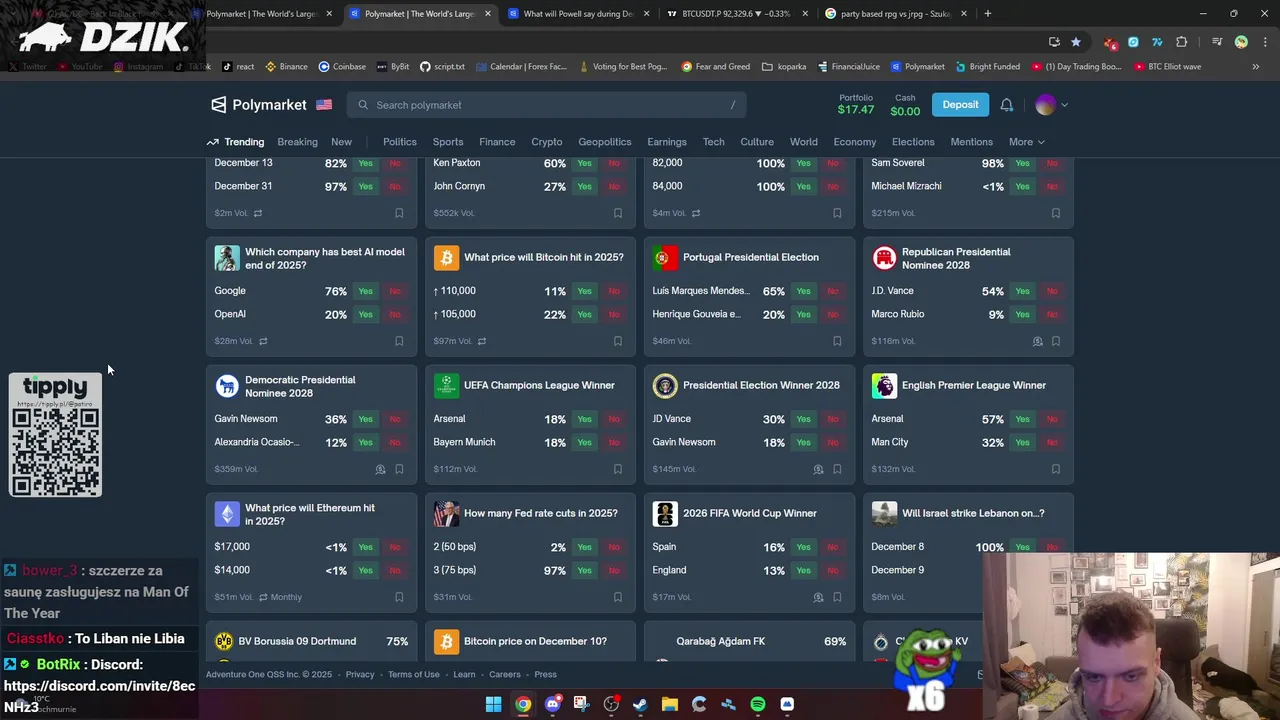Click the Ethereum icon on price card

[227, 514]
